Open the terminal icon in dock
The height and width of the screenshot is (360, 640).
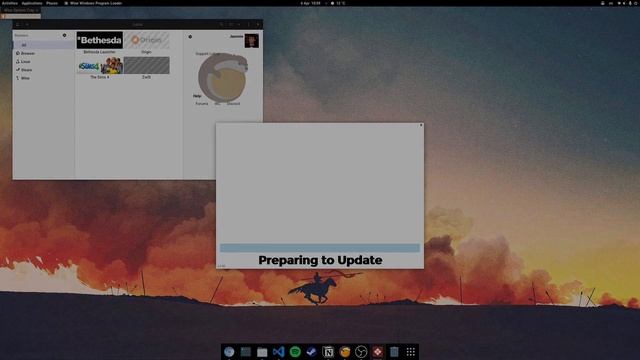pos(246,351)
